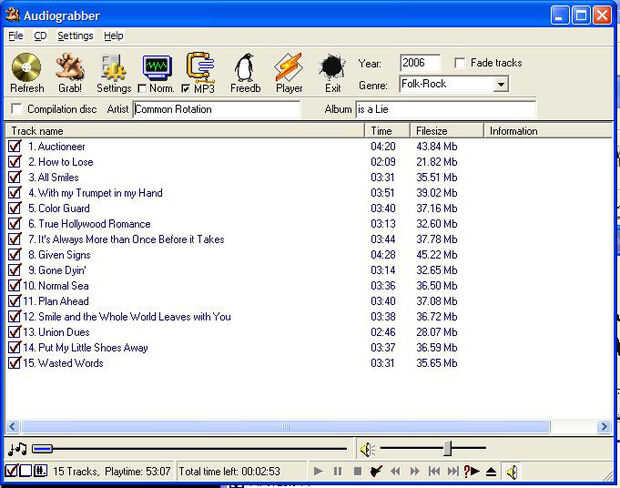
Task: Tick the Compilation disc checkbox
Action: pyautogui.click(x=16, y=109)
